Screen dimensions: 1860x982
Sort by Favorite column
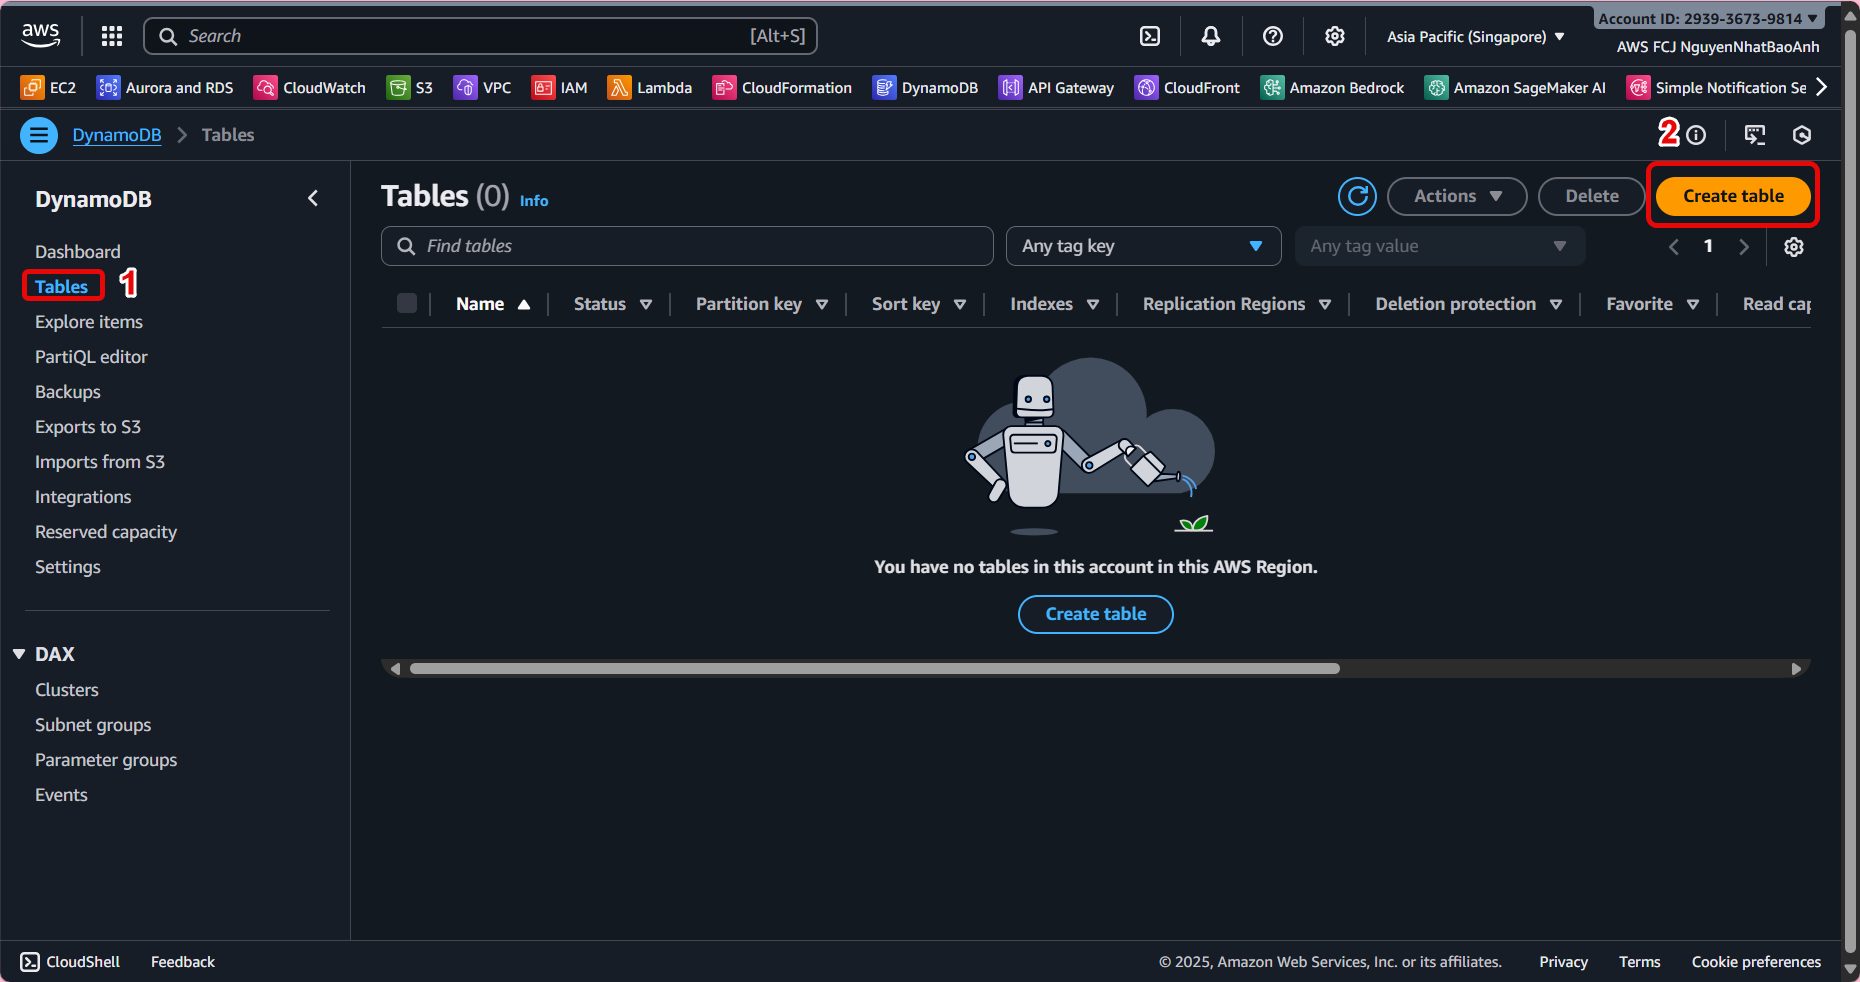pyautogui.click(x=1652, y=304)
